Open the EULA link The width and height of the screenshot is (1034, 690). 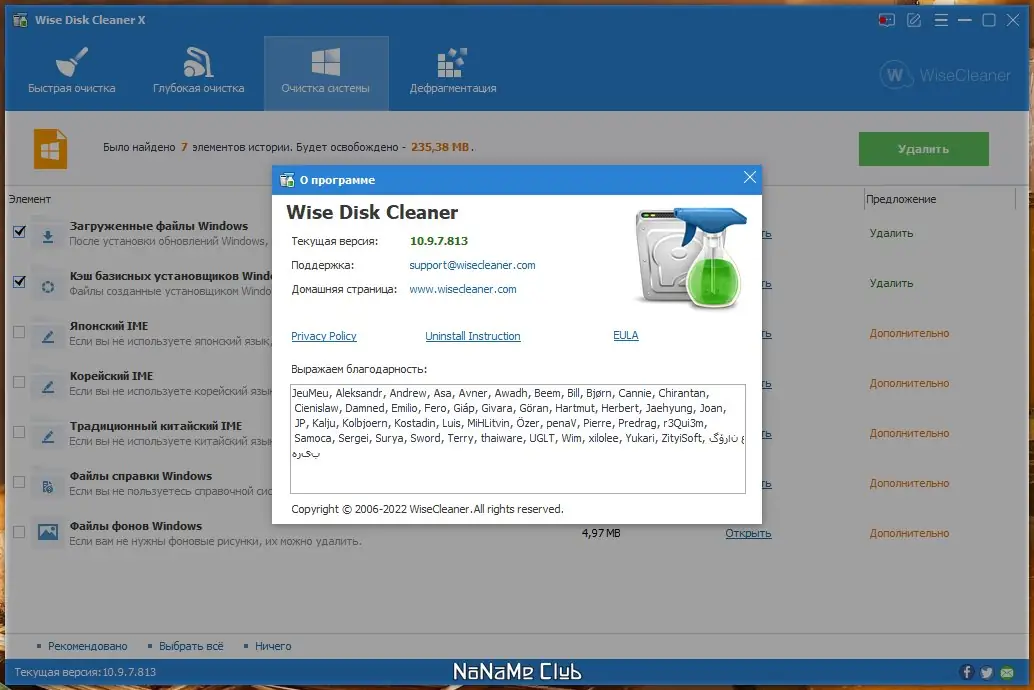tap(626, 335)
